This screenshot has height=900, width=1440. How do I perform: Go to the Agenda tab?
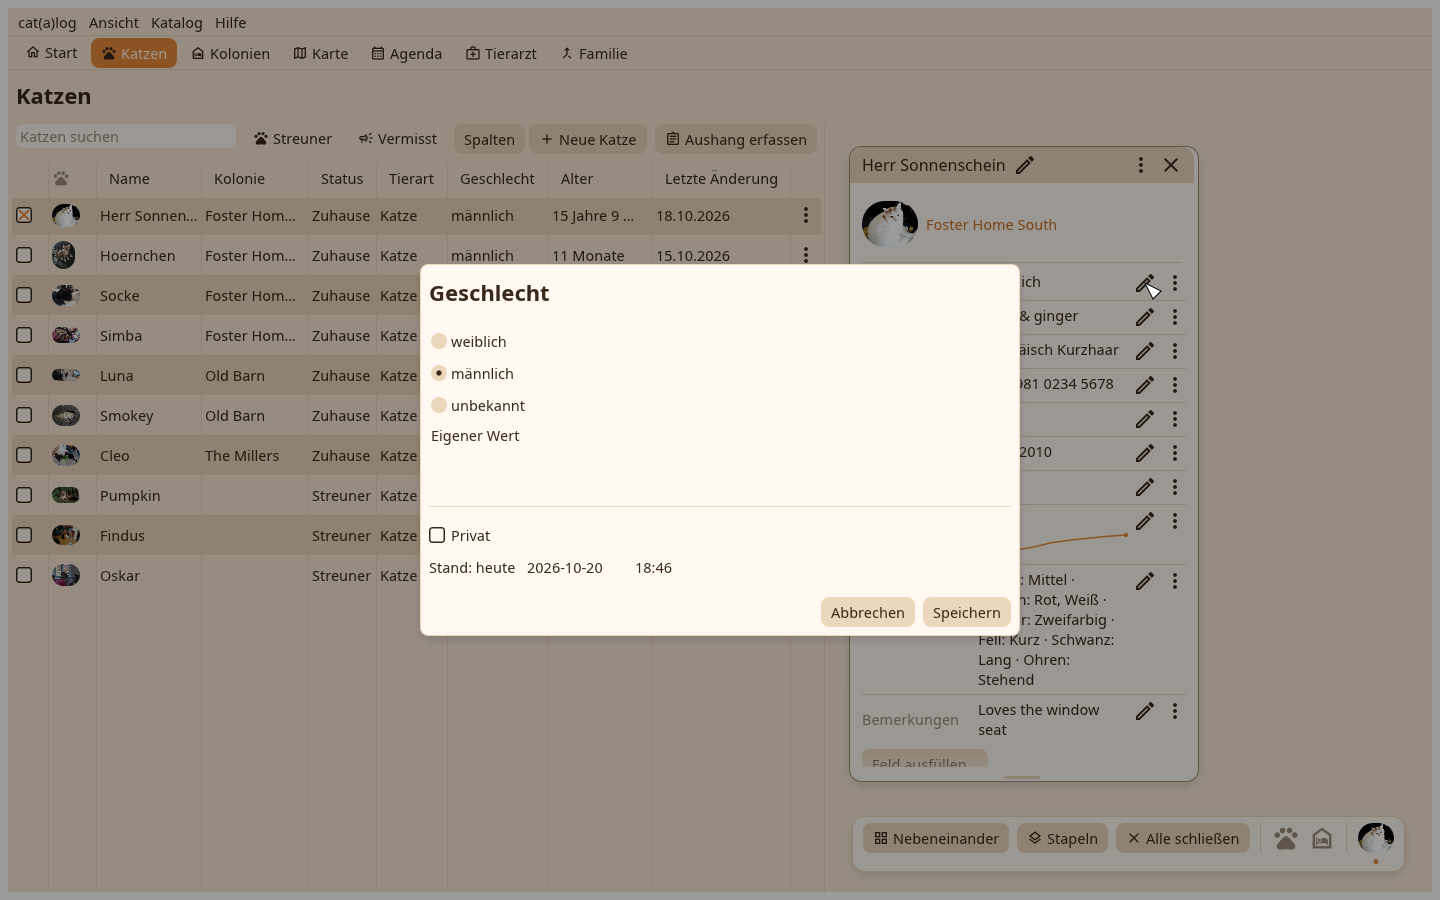[x=407, y=53]
